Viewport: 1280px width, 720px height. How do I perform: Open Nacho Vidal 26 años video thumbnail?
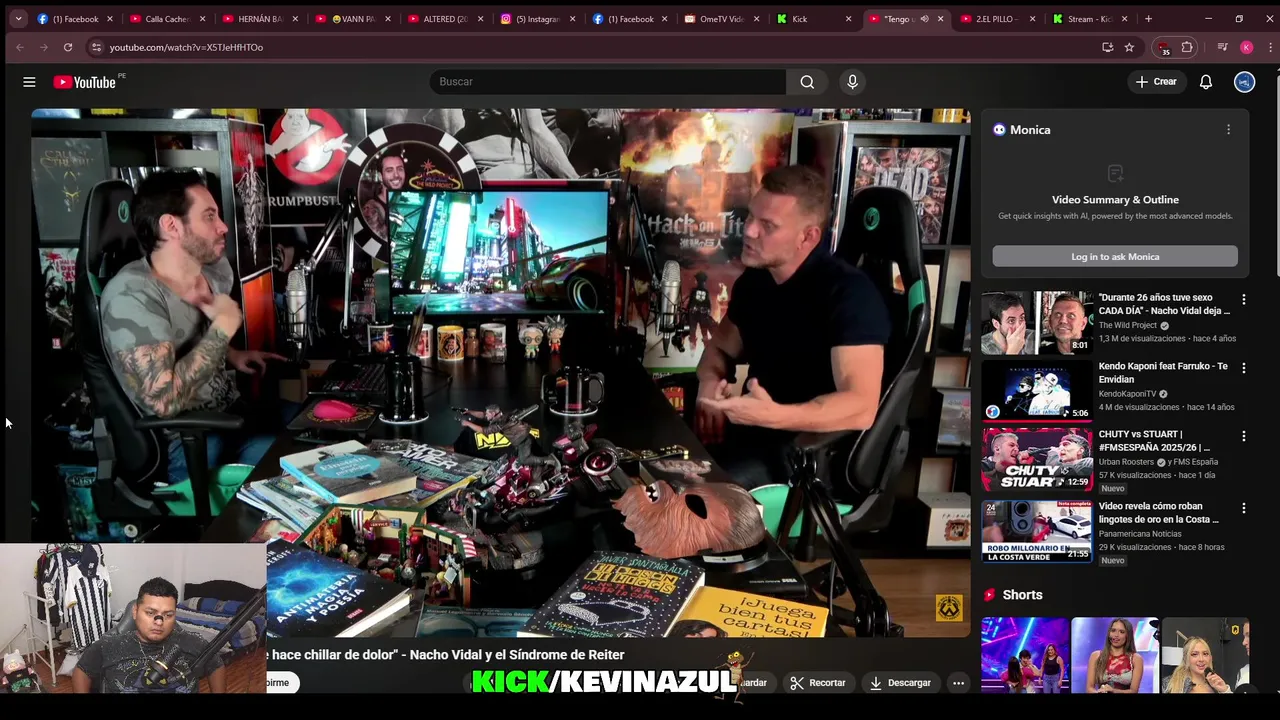(1036, 323)
